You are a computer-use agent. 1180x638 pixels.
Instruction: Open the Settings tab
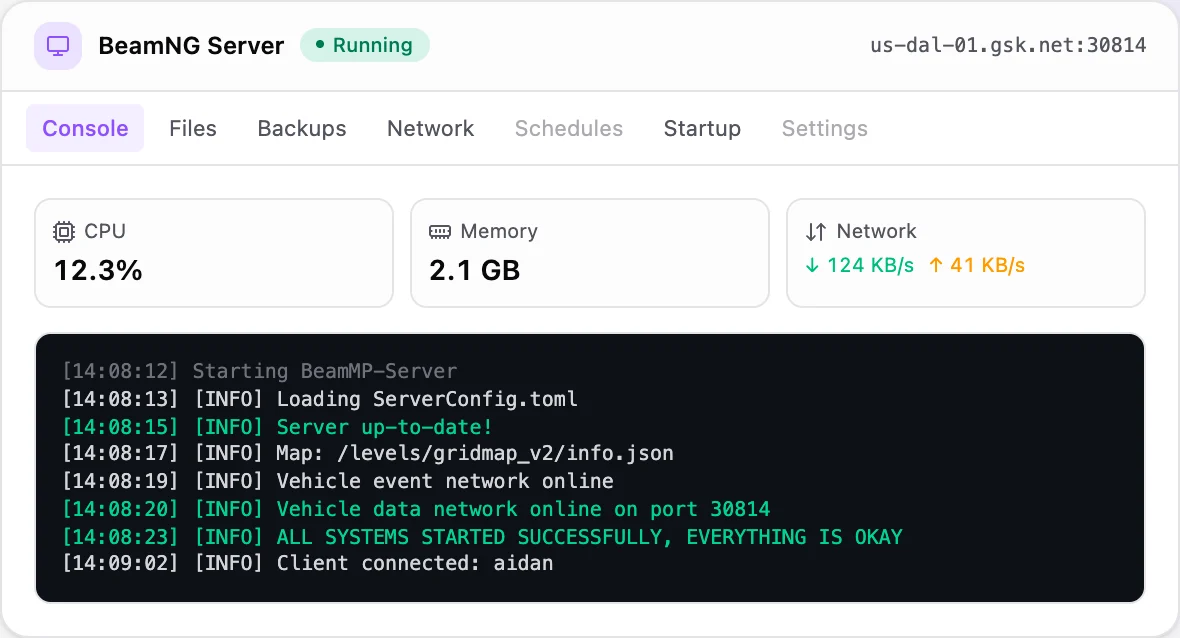click(x=825, y=128)
